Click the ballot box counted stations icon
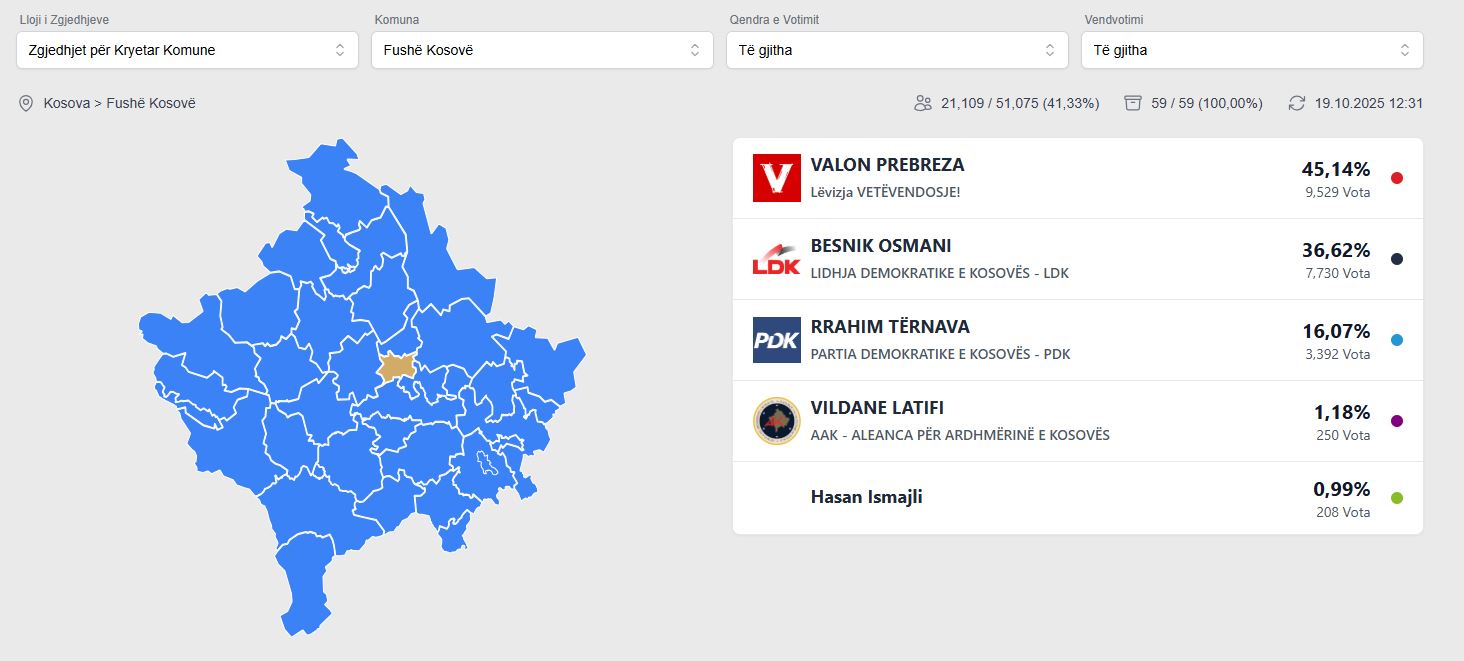 point(1133,103)
